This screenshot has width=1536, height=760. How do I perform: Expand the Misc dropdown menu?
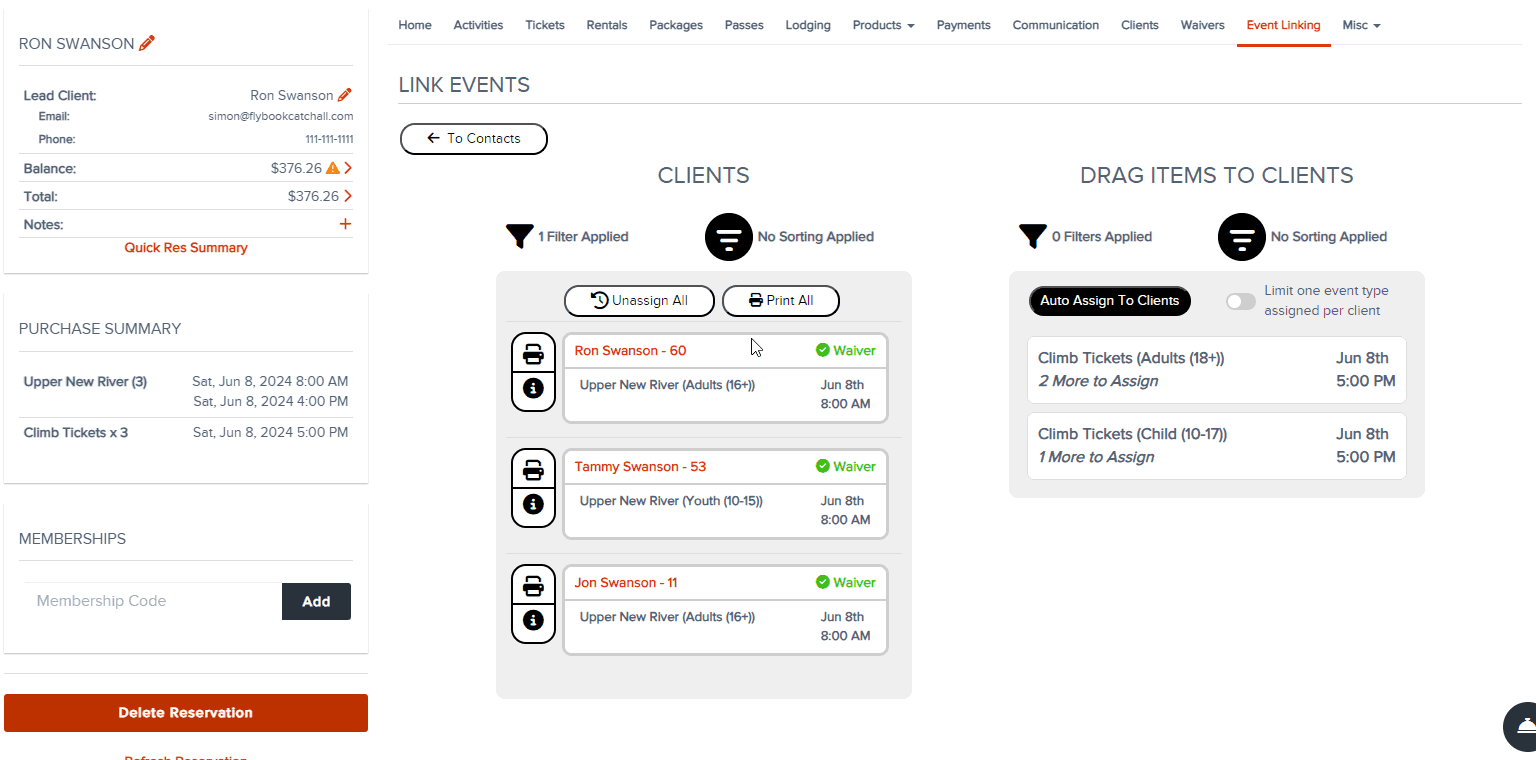click(x=1361, y=25)
